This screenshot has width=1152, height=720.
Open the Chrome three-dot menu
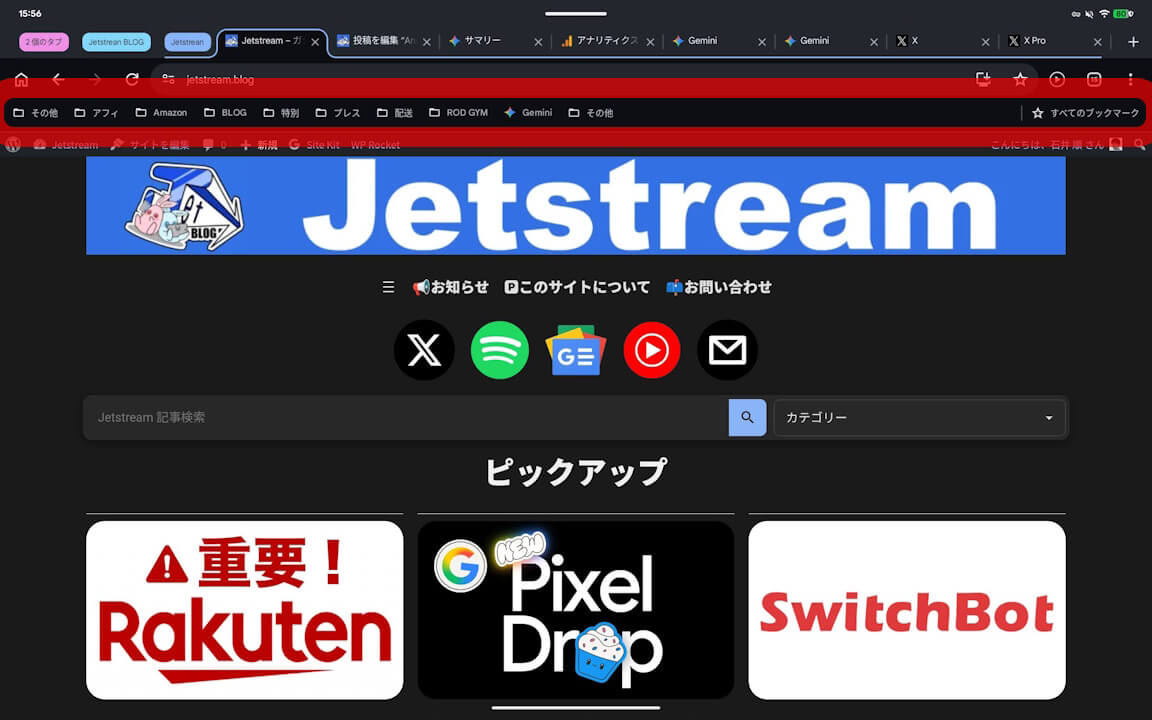coord(1131,79)
